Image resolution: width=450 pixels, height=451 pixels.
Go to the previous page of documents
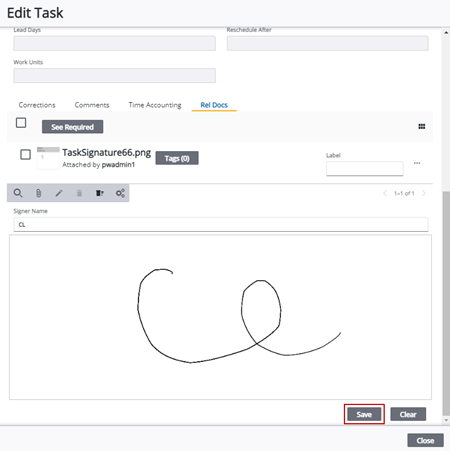[x=385, y=193]
